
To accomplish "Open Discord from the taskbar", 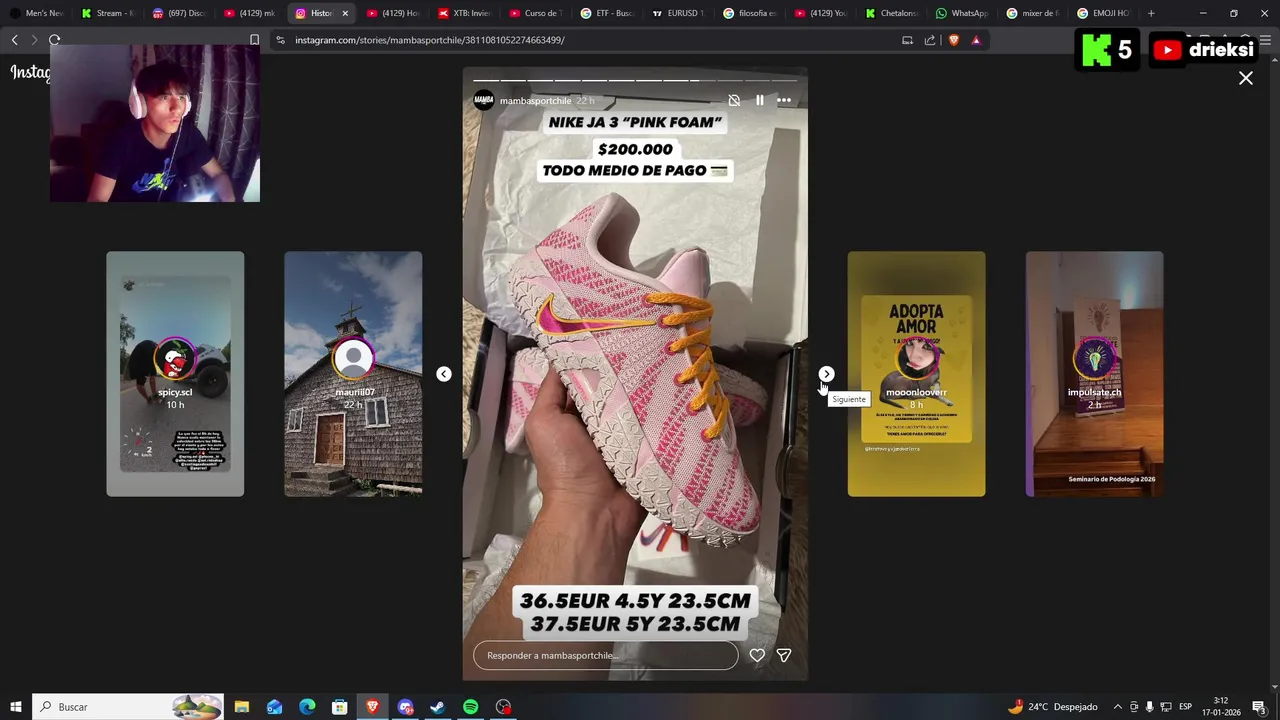I will tap(405, 707).
